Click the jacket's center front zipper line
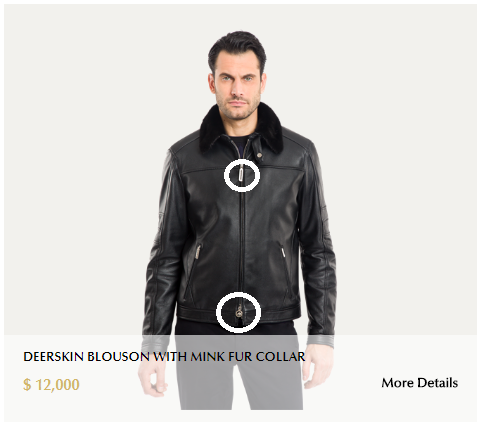This screenshot has height=422, width=479. (x=242, y=240)
